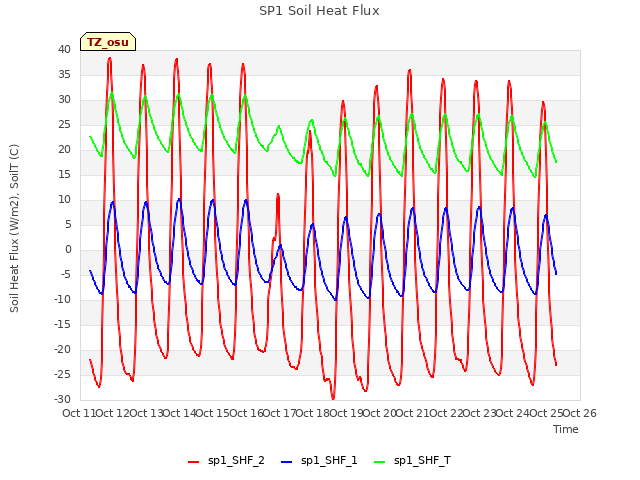Screen dimensions: 640x480
Task: Click the y-axis tick value 0
Action: pyautogui.click(x=68, y=250)
